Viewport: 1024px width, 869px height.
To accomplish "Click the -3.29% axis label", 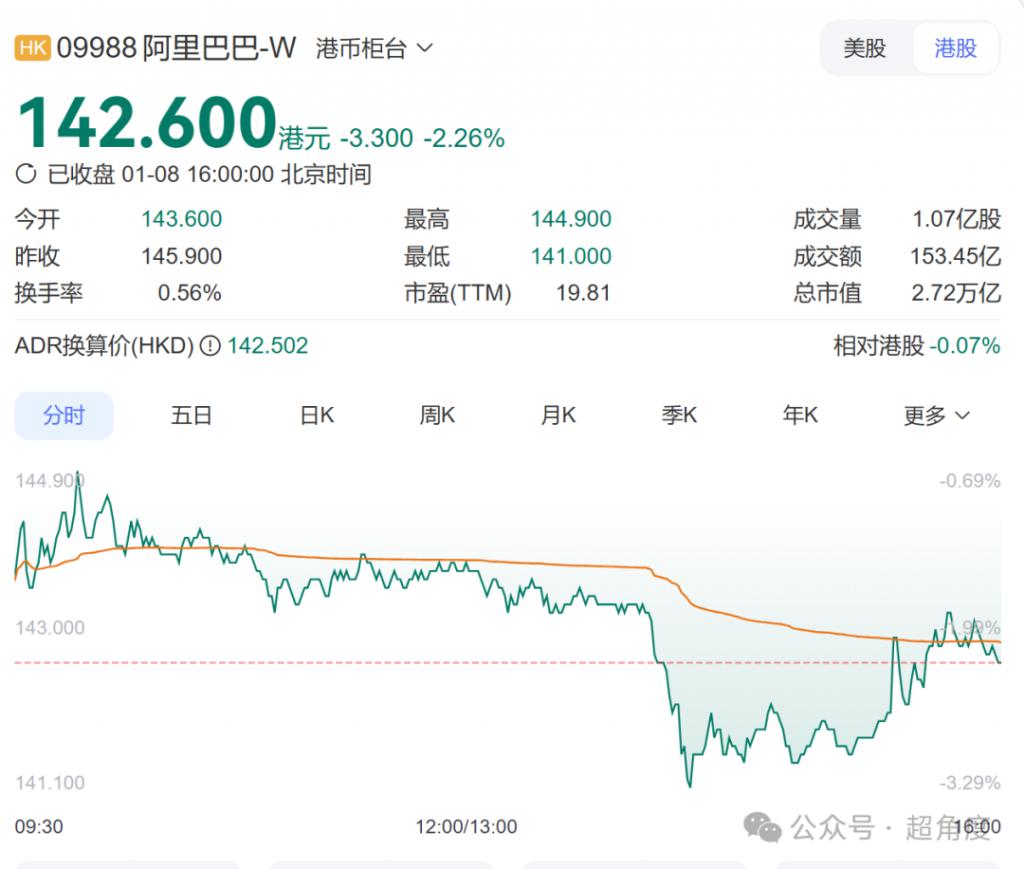I will [970, 783].
